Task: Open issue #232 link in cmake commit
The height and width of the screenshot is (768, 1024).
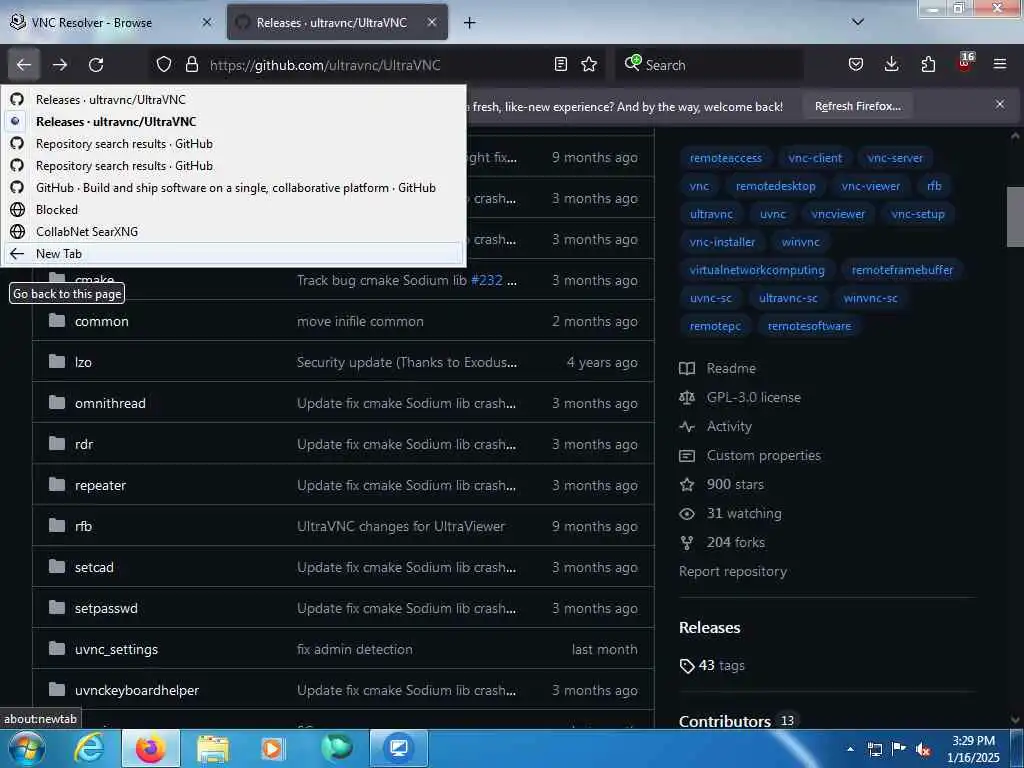Action: point(487,280)
